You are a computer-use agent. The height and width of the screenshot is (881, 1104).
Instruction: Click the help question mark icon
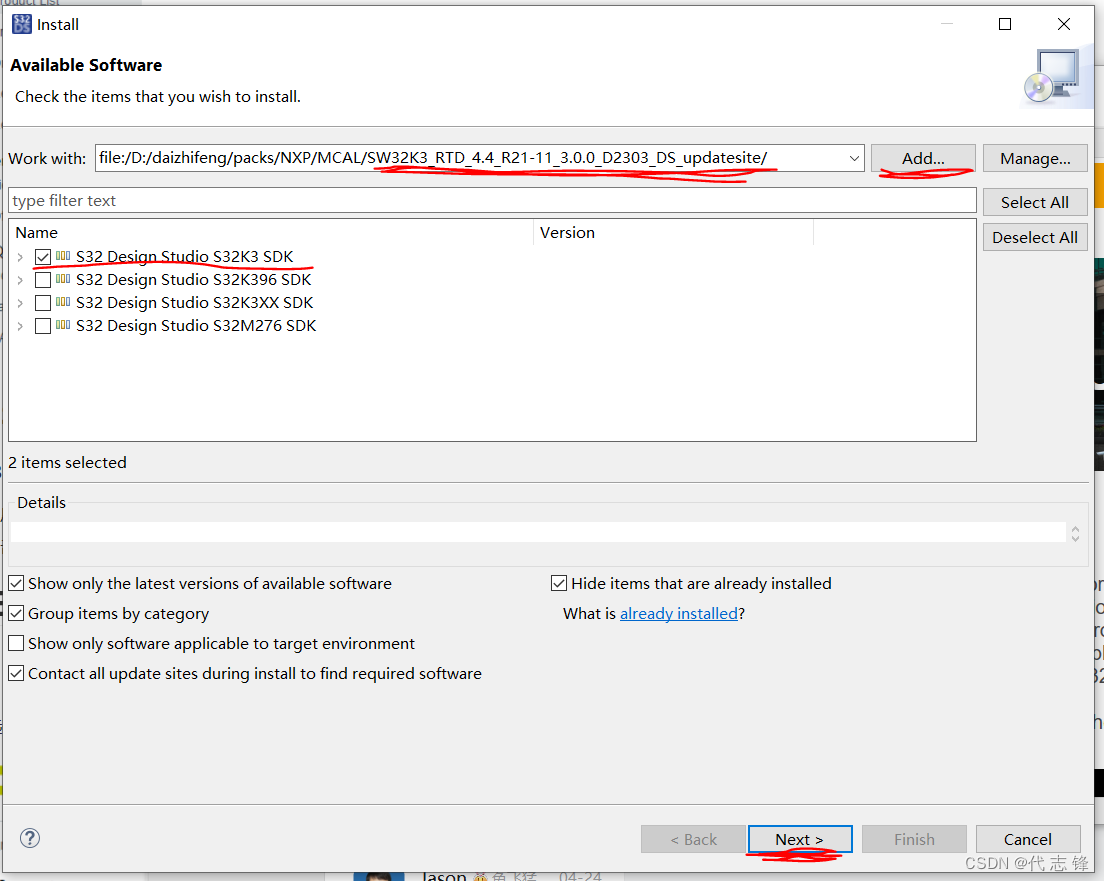tap(30, 838)
